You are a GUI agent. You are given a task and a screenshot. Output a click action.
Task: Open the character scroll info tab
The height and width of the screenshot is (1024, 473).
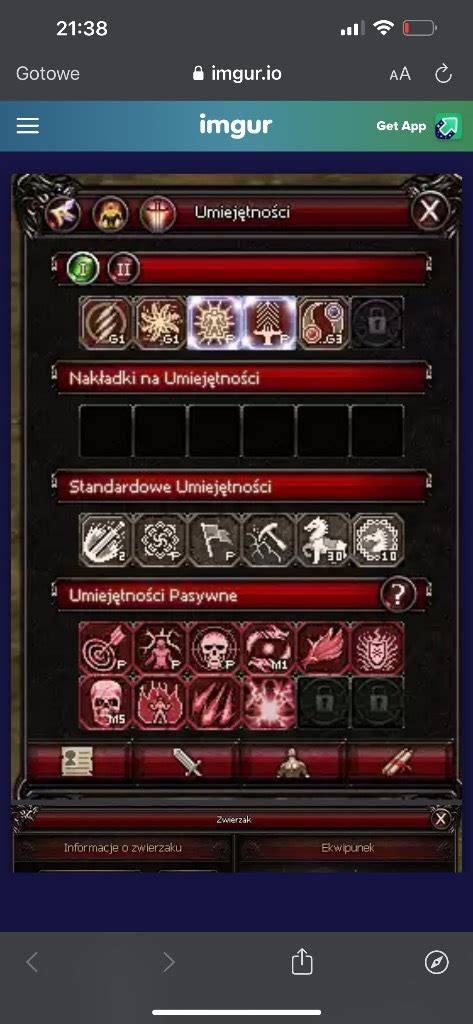(x=78, y=761)
